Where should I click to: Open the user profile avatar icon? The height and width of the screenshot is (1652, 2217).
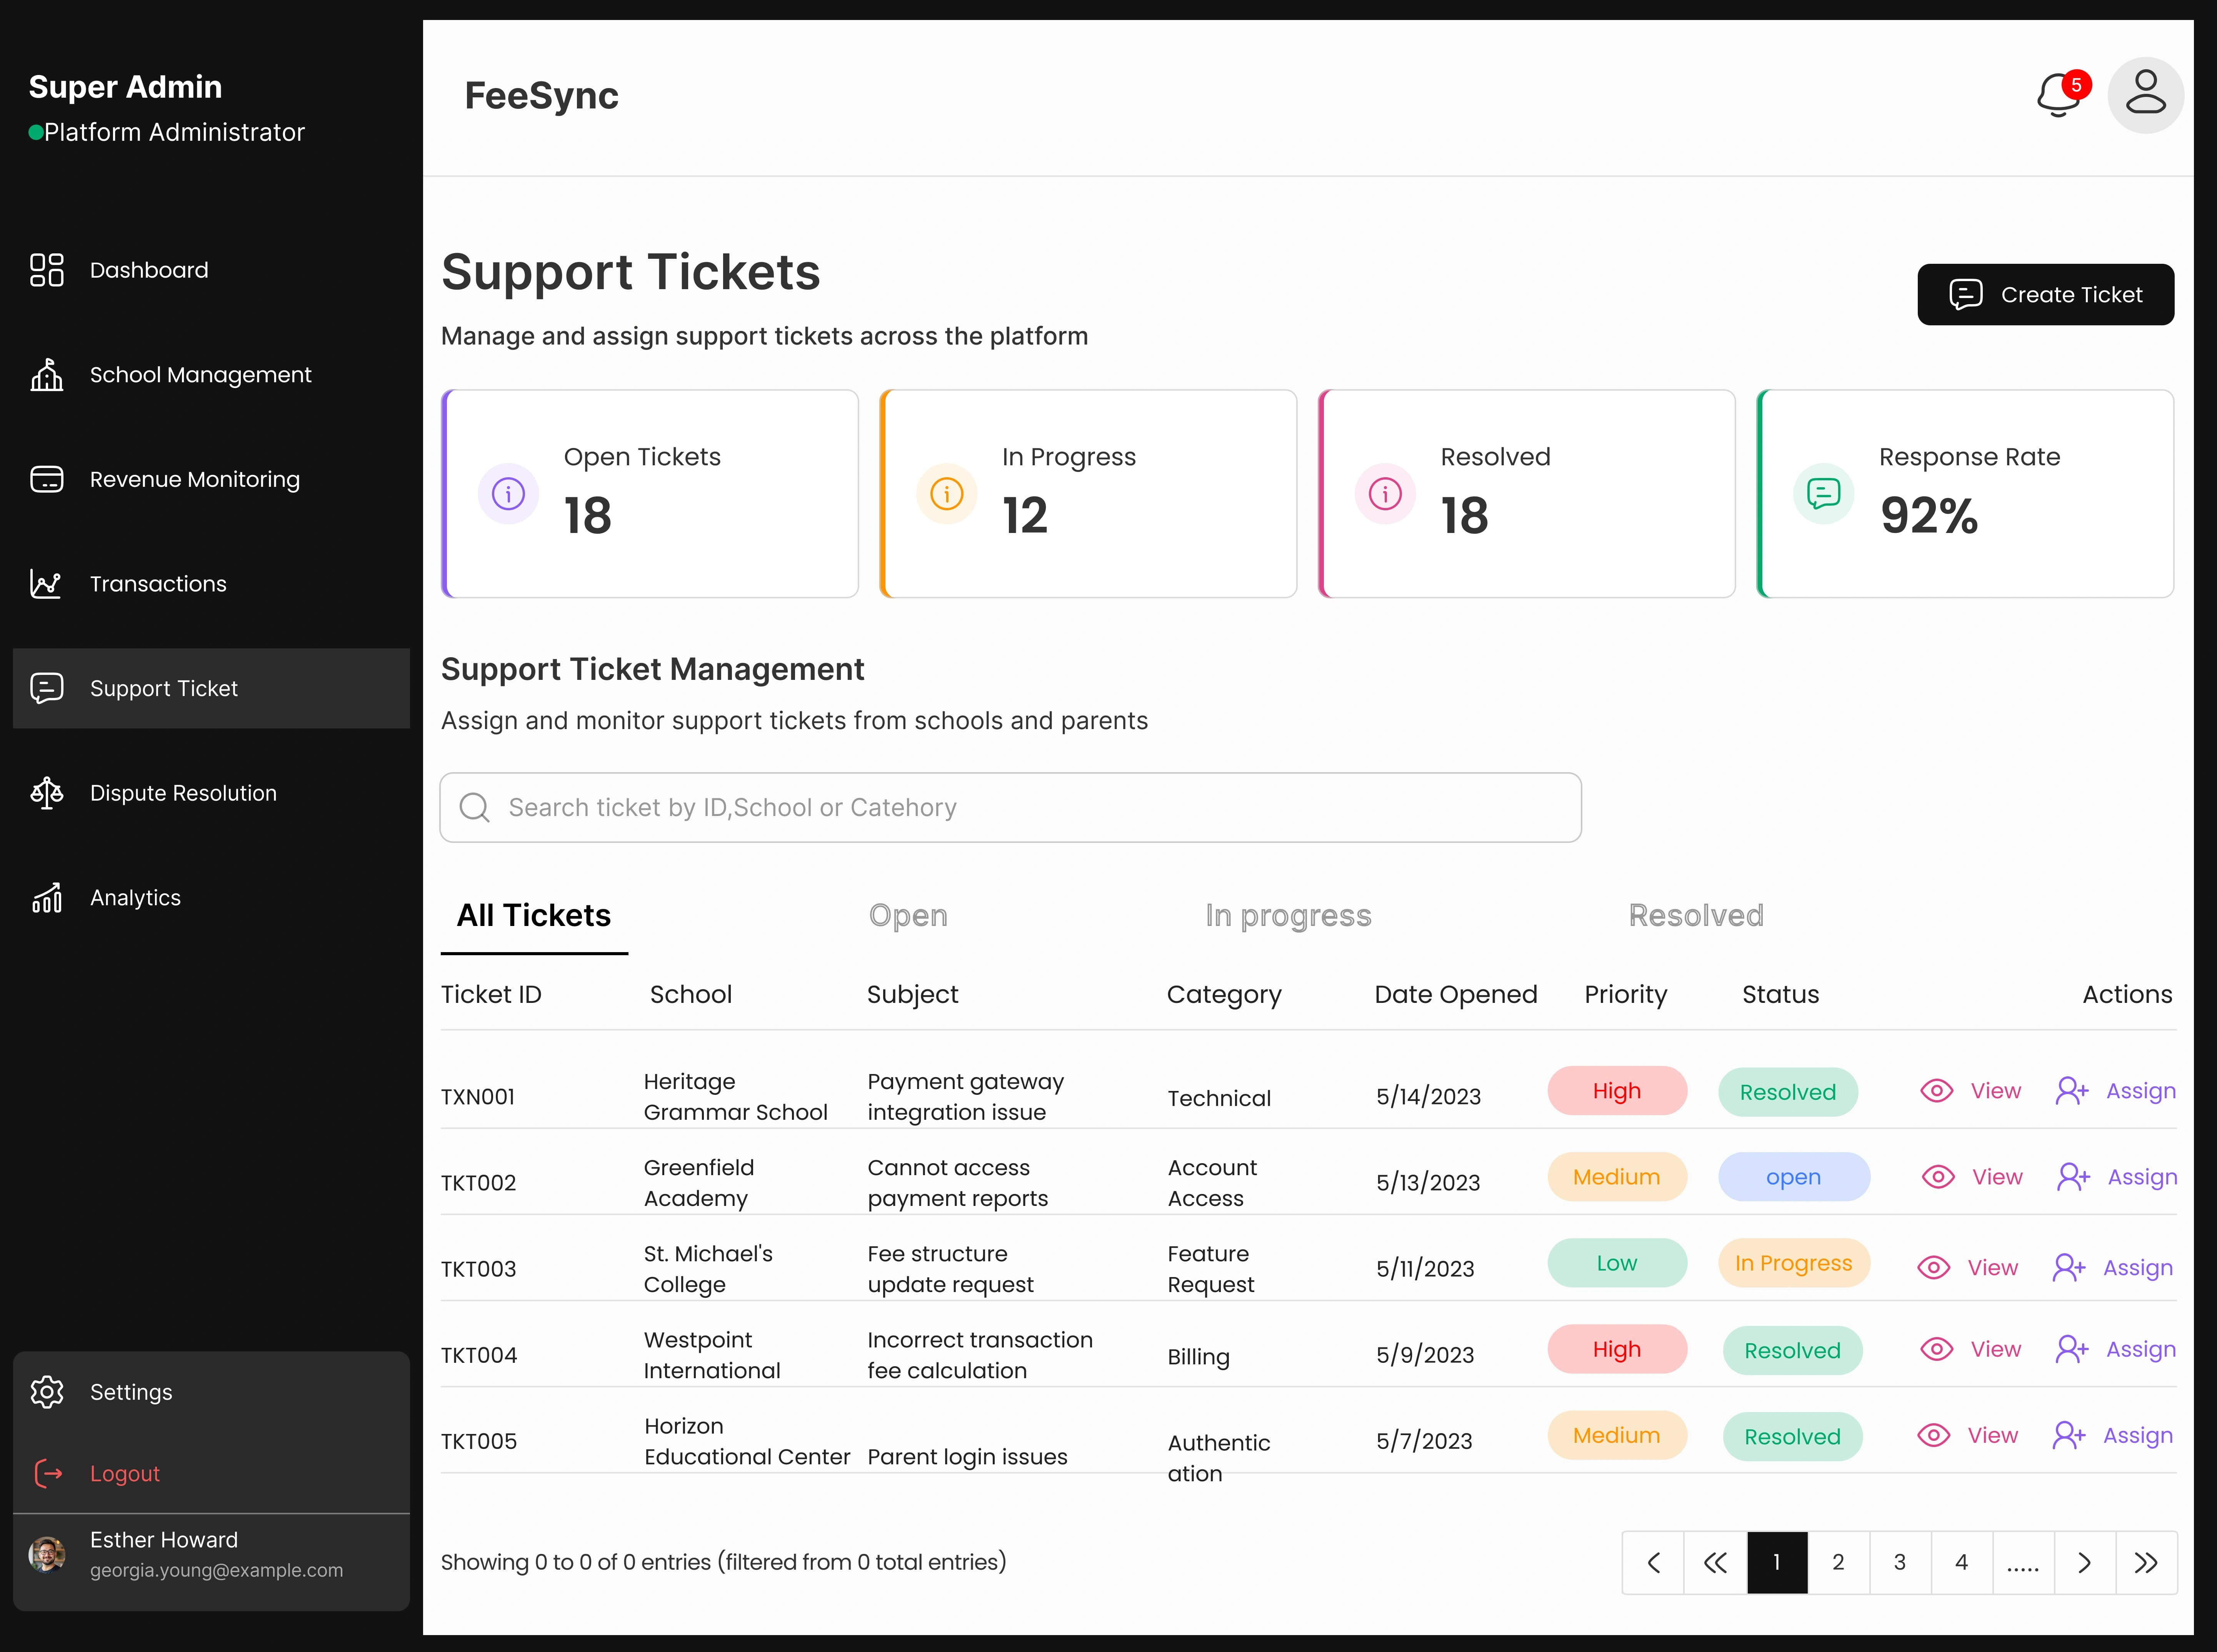coord(2145,95)
